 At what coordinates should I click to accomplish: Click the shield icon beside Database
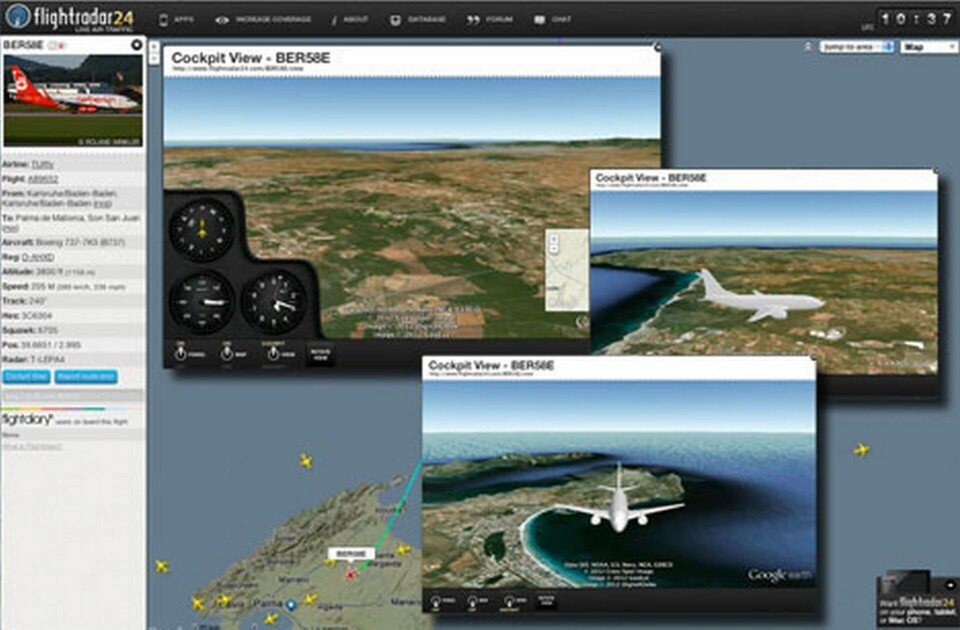coord(396,20)
